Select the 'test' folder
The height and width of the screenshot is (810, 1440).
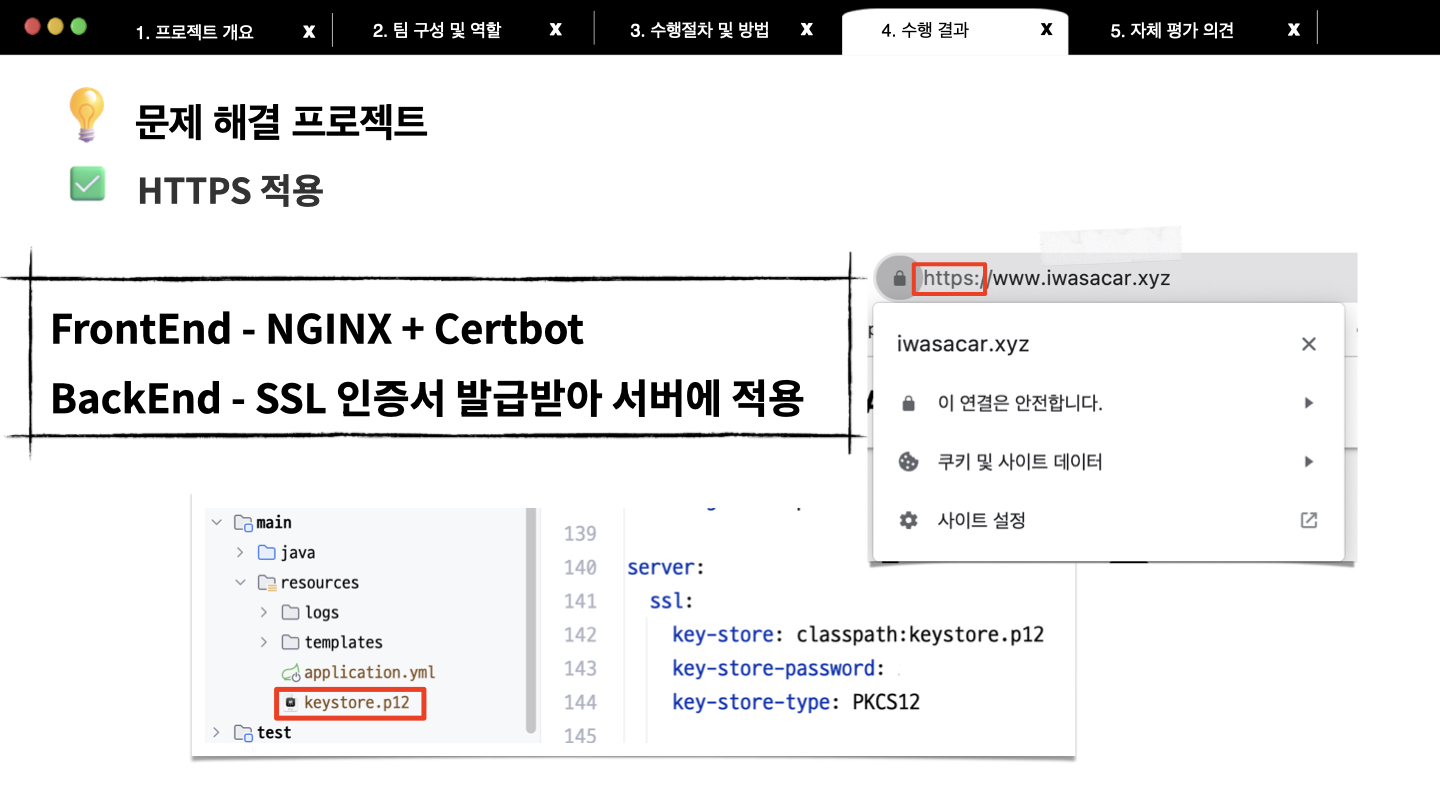pos(273,732)
